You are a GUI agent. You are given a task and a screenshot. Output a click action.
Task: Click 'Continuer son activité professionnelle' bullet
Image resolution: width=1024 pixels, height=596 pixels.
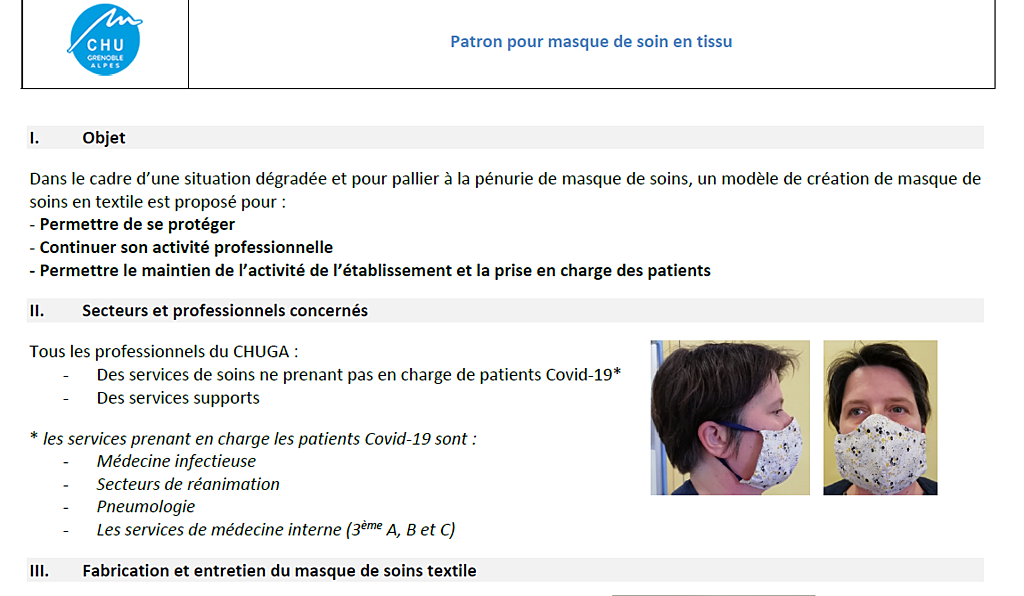pyautogui.click(x=181, y=247)
